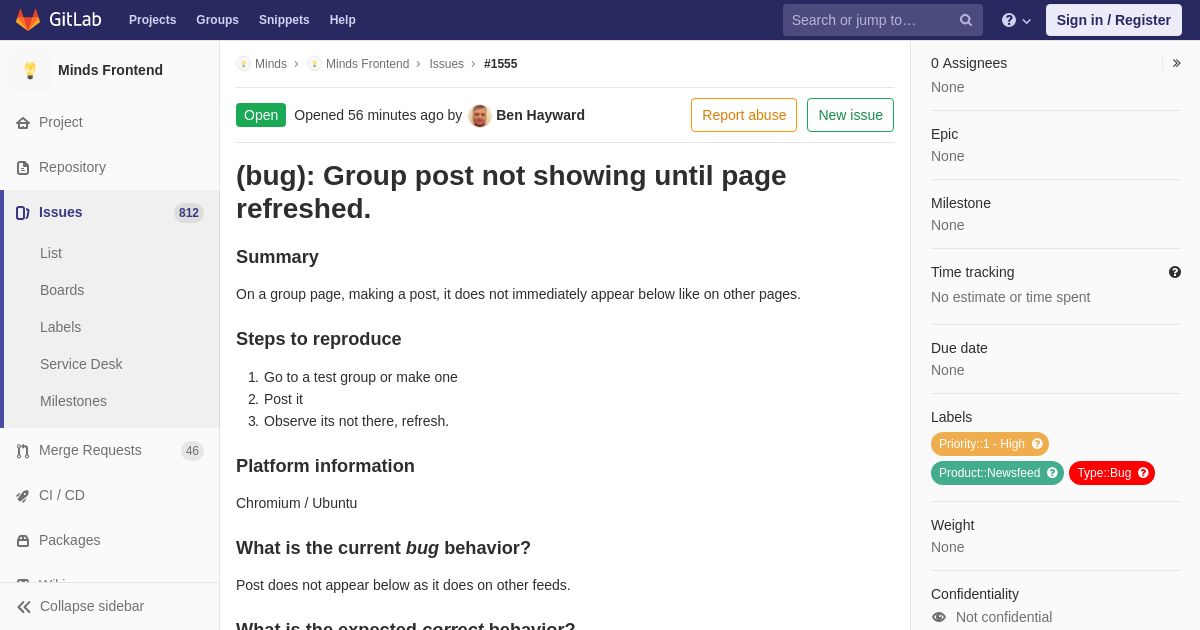Open the Service Desk submenu item
The height and width of the screenshot is (630, 1200).
(81, 364)
